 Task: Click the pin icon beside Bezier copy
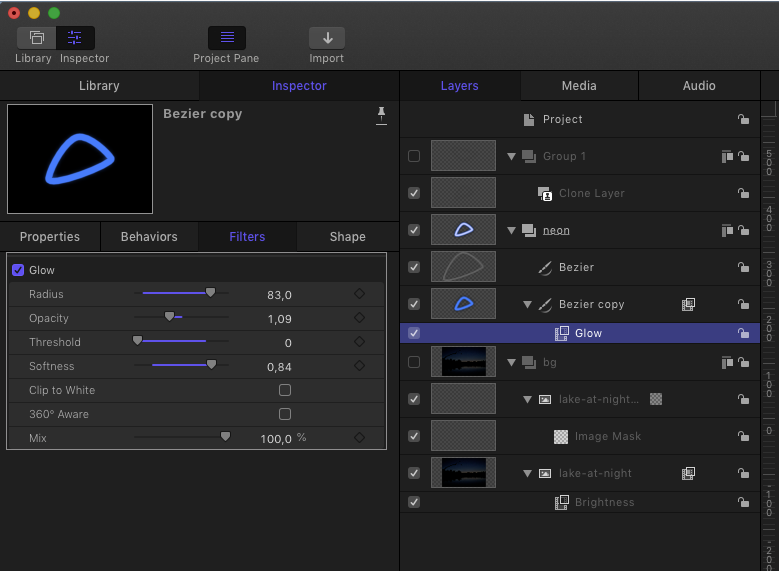[381, 116]
